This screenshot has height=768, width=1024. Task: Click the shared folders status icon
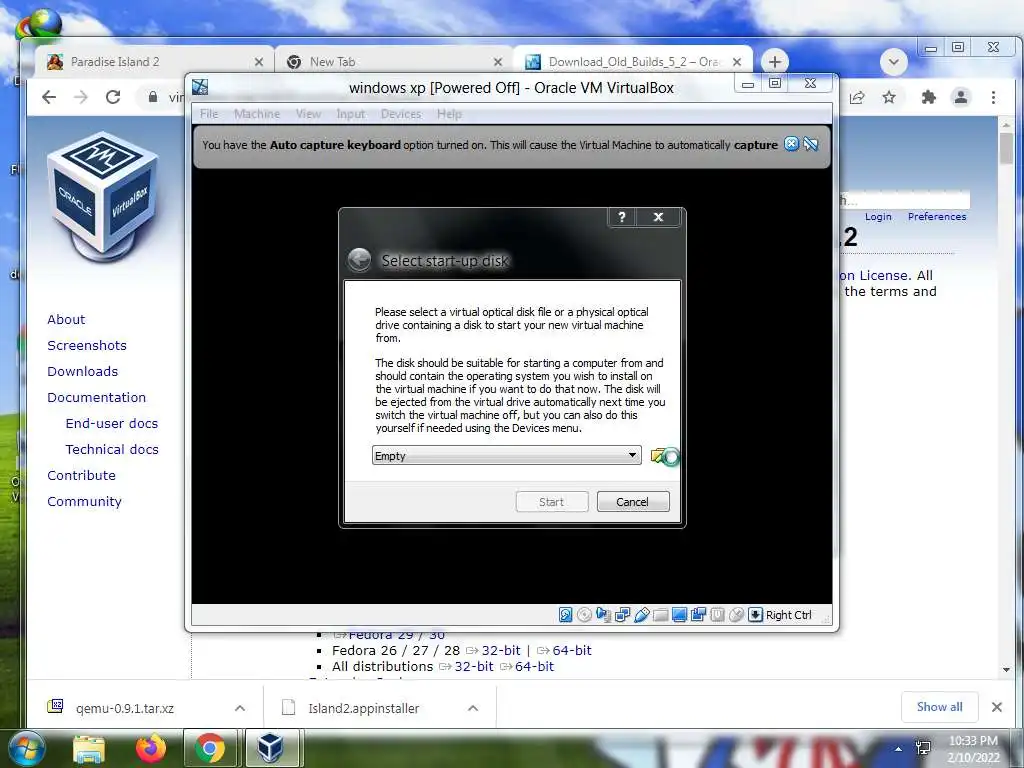coord(660,615)
